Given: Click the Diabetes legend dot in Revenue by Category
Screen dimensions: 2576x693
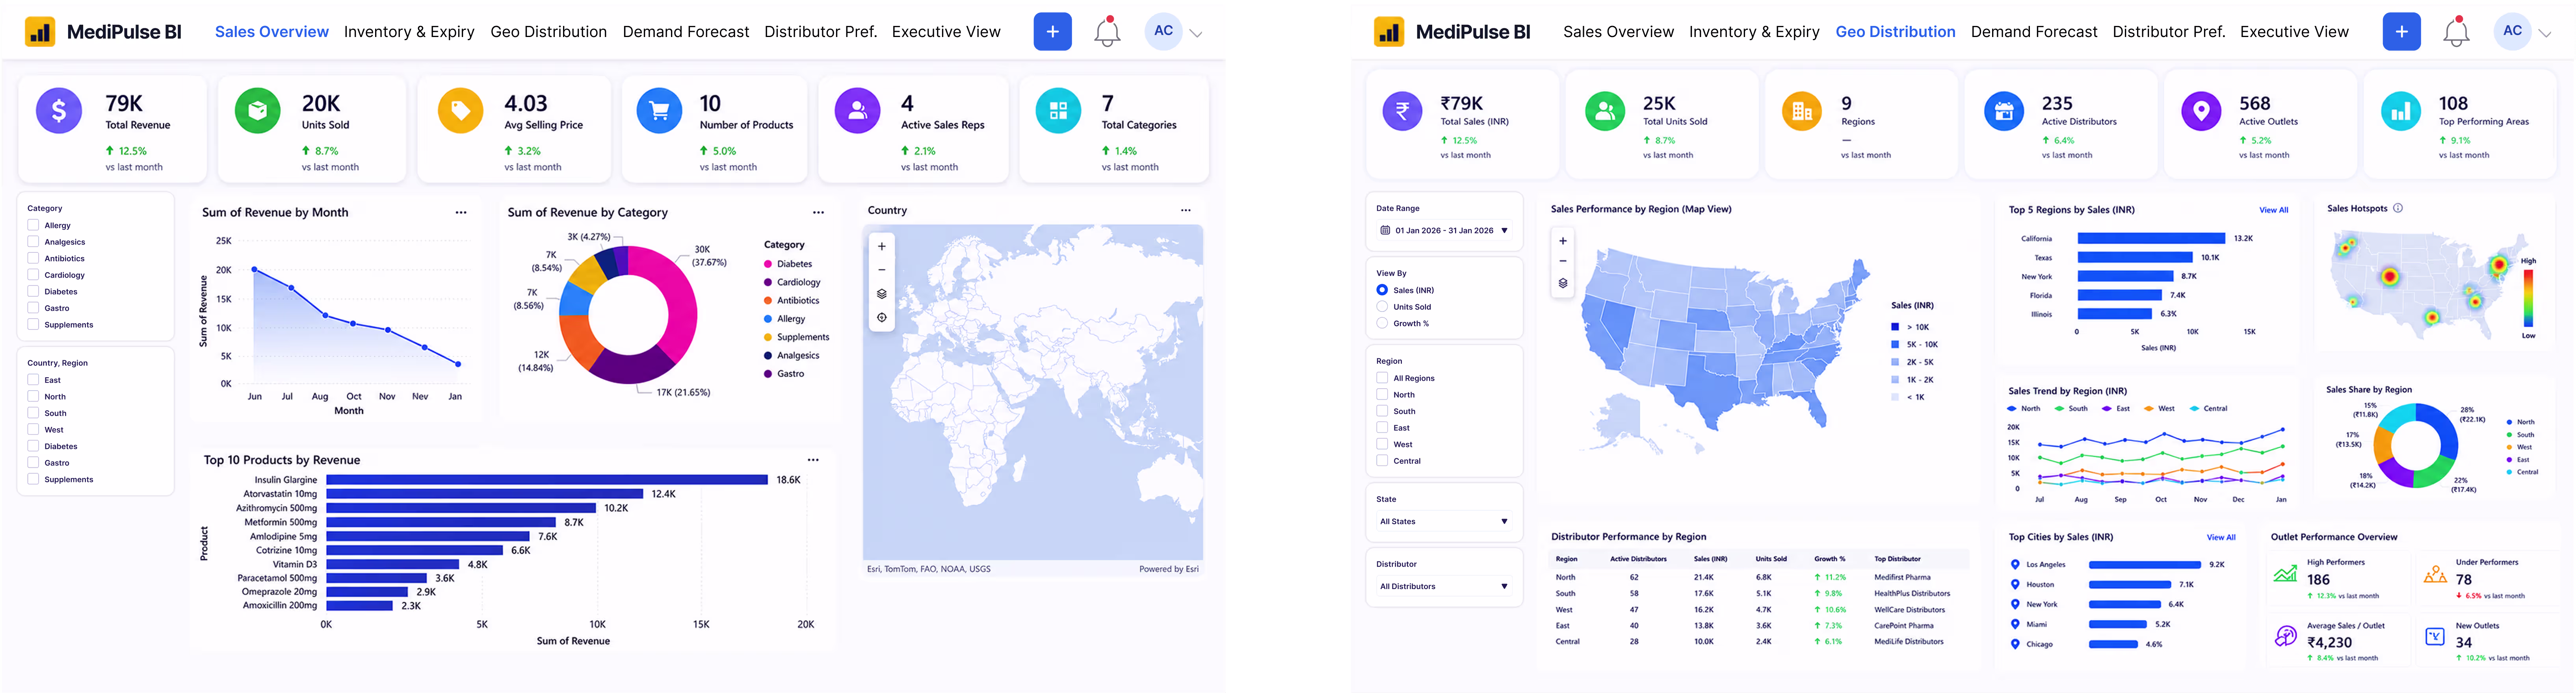Looking at the screenshot, I should point(768,264).
